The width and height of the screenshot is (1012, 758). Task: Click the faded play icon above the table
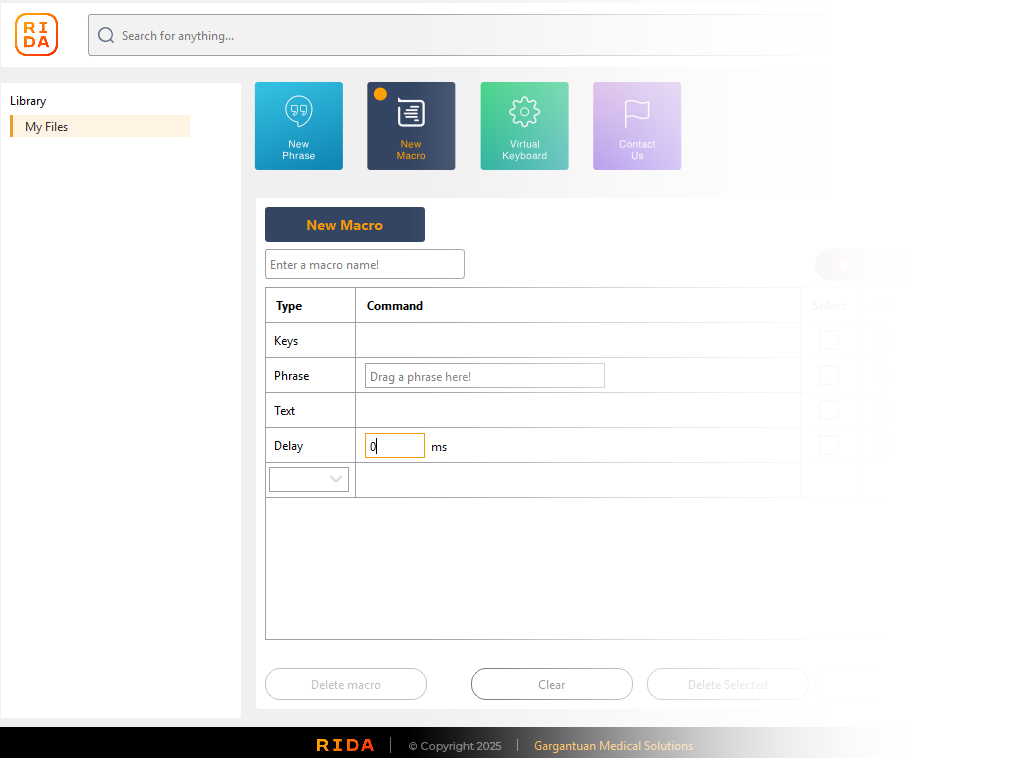coord(845,265)
